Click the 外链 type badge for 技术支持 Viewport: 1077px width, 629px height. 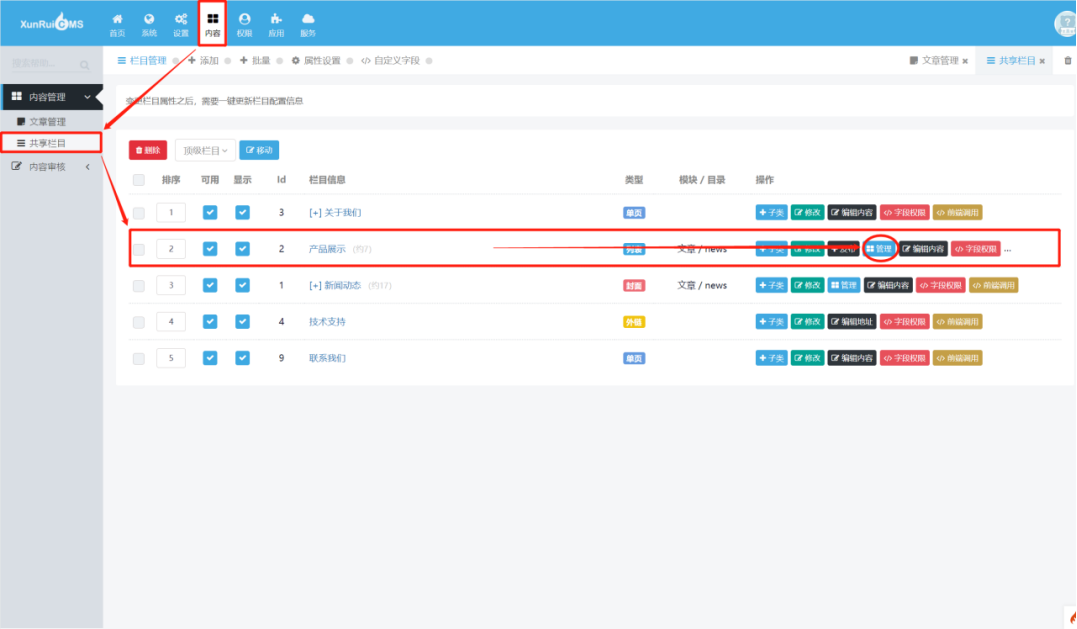[633, 322]
